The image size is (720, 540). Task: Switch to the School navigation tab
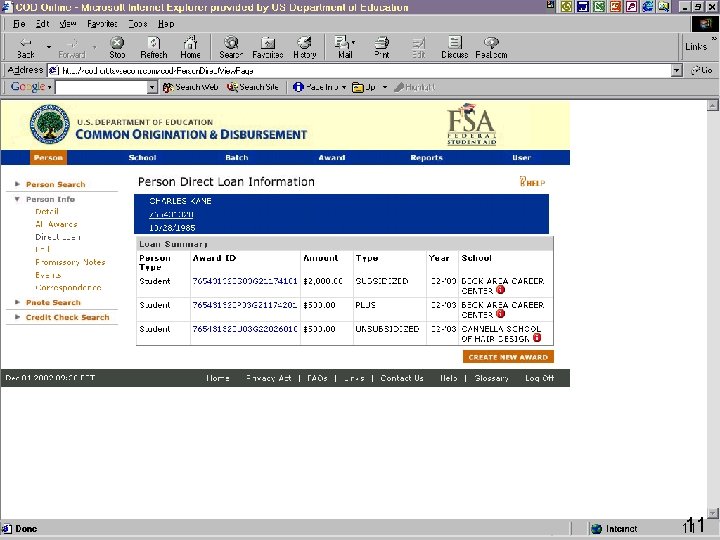(x=142, y=158)
